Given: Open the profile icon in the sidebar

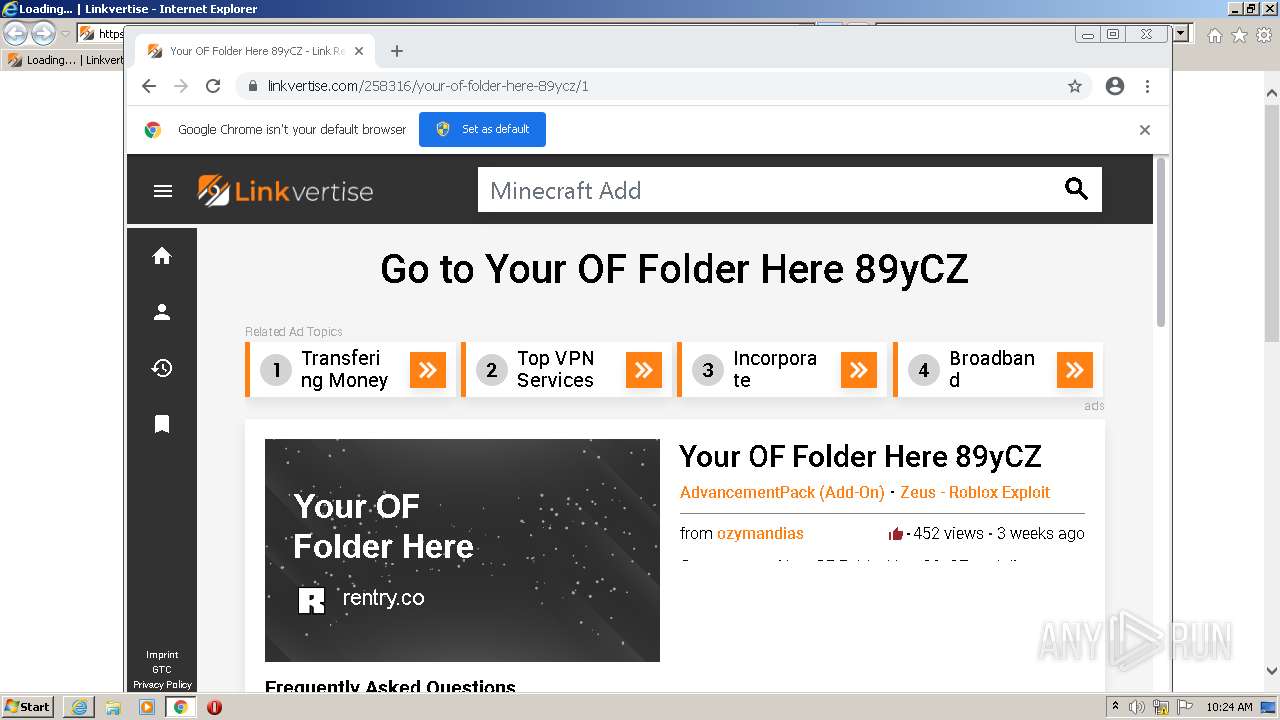Looking at the screenshot, I should (162, 312).
